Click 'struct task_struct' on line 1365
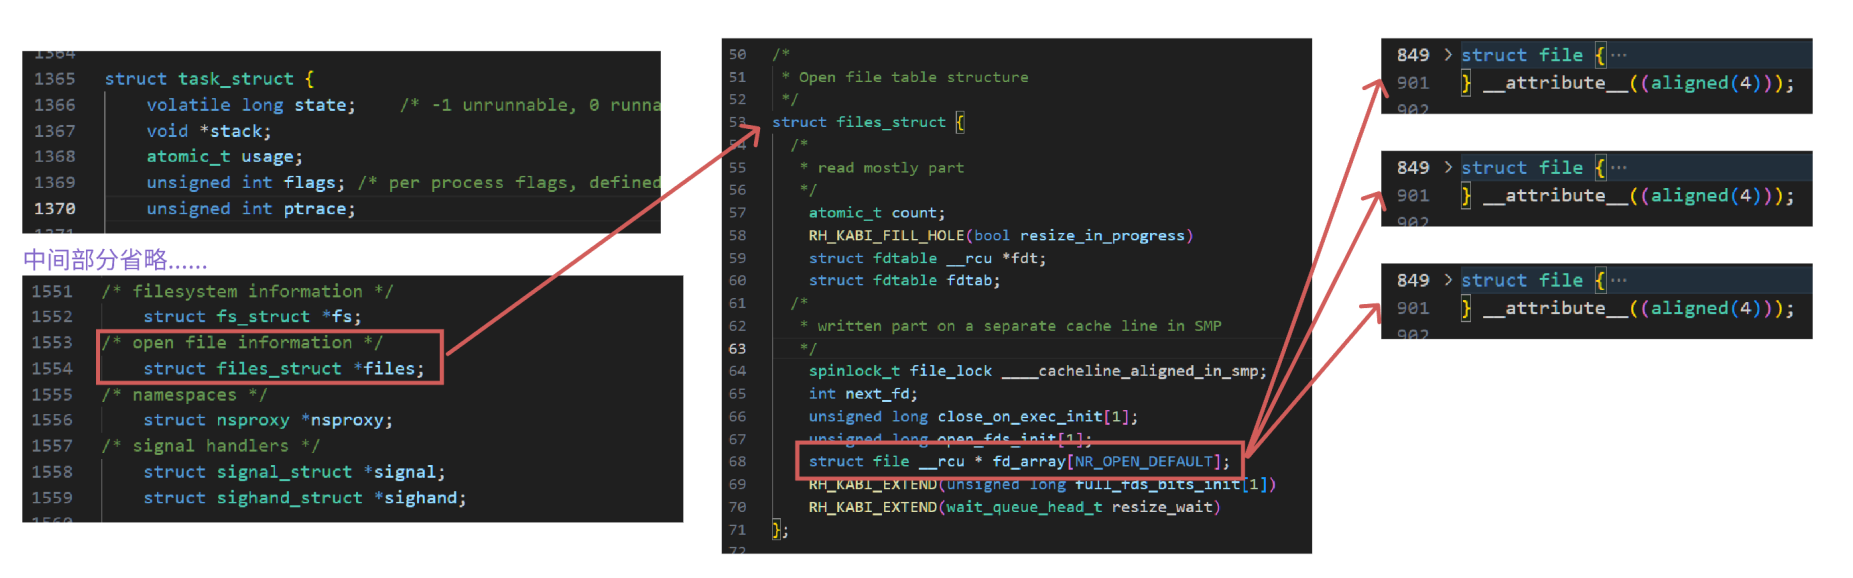Image resolution: width=1853 pixels, height=578 pixels. 198,79
